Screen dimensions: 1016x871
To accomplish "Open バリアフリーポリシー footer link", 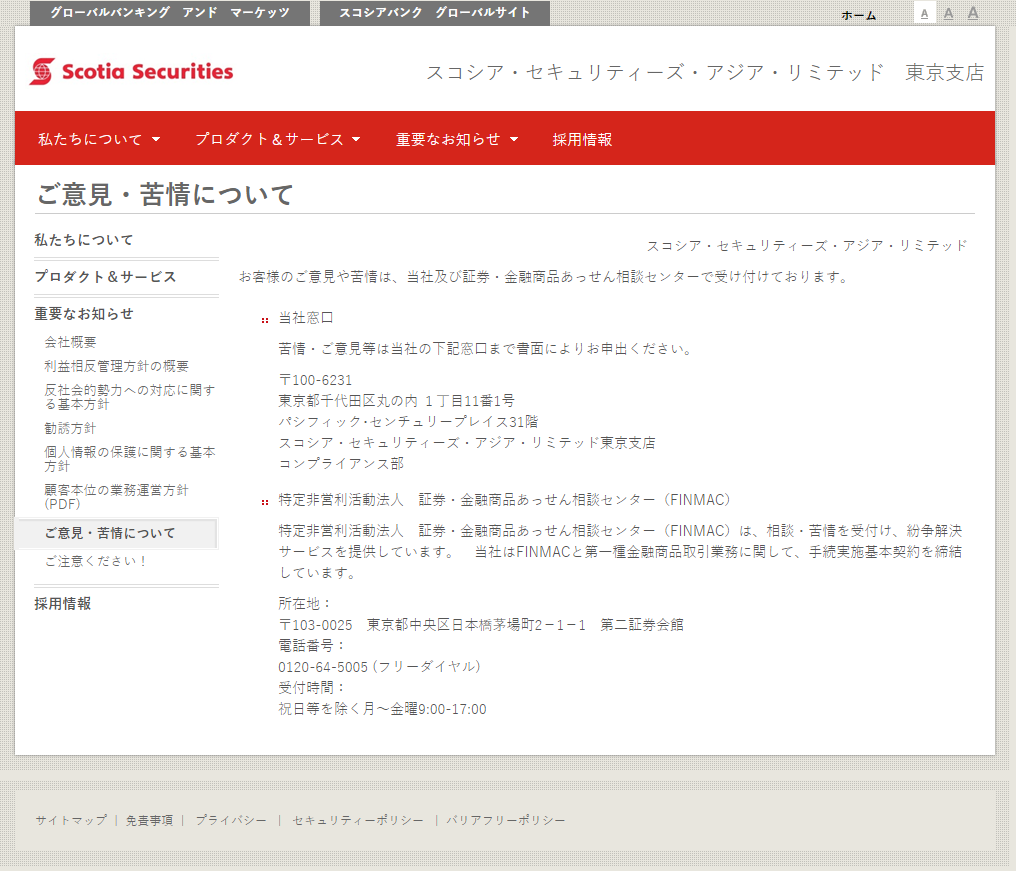I will tap(505, 820).
